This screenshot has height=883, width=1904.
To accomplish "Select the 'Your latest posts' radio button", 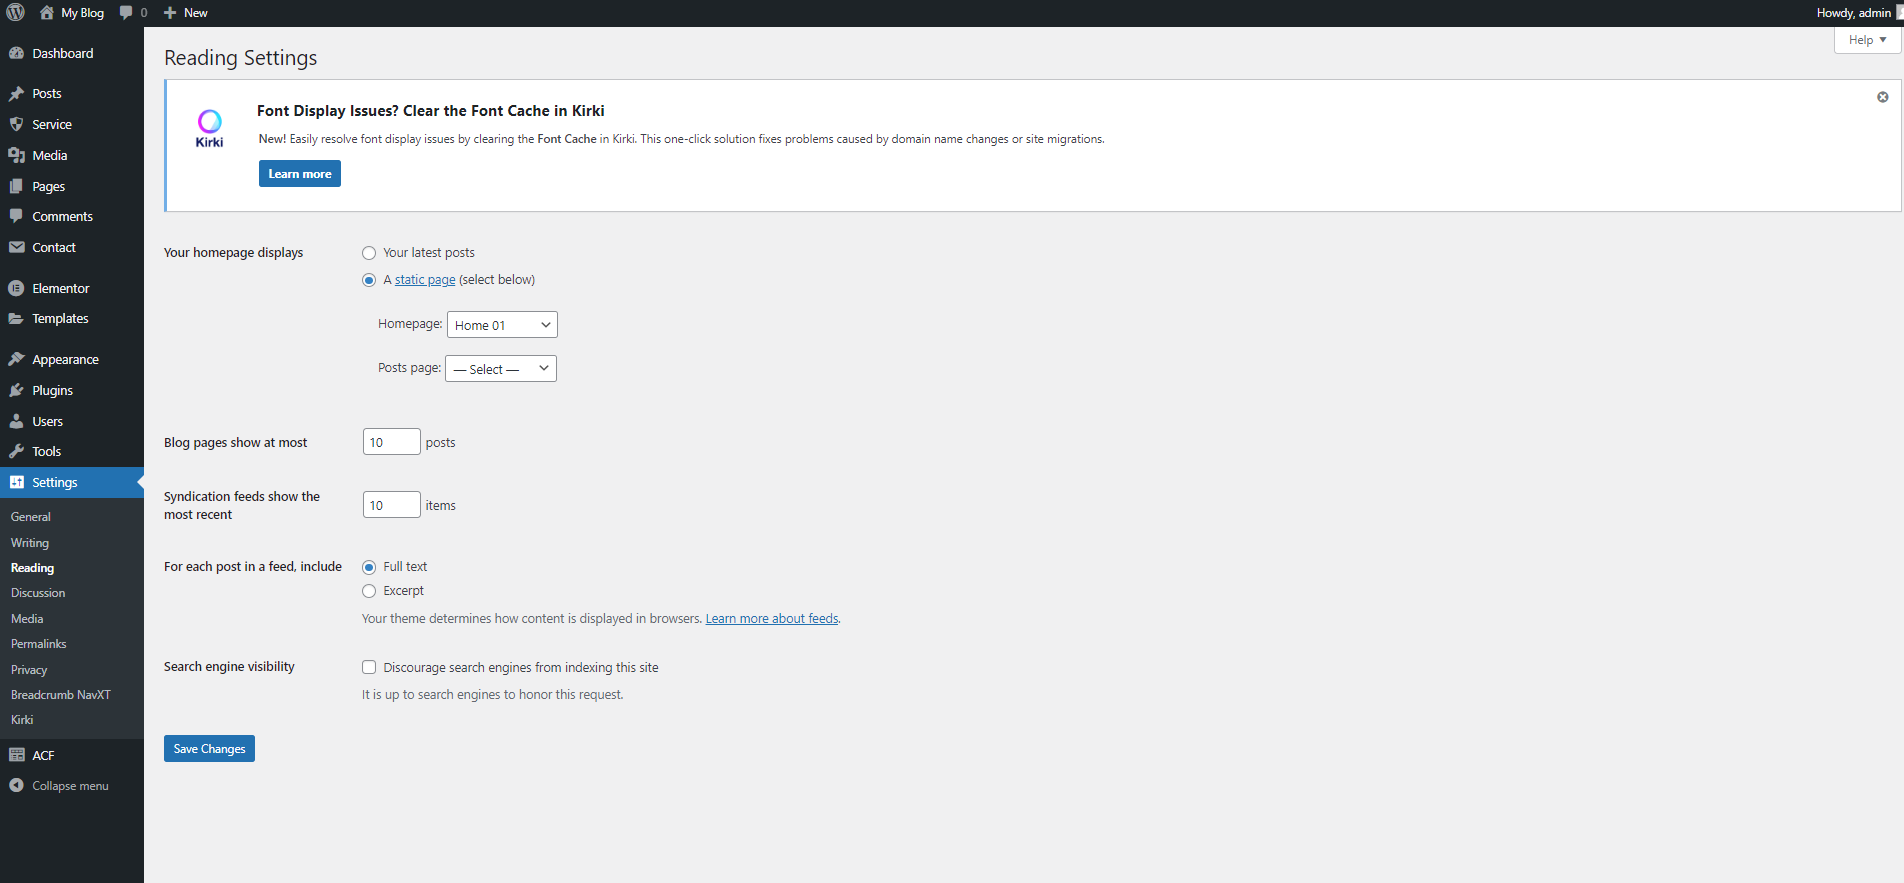I will point(369,253).
